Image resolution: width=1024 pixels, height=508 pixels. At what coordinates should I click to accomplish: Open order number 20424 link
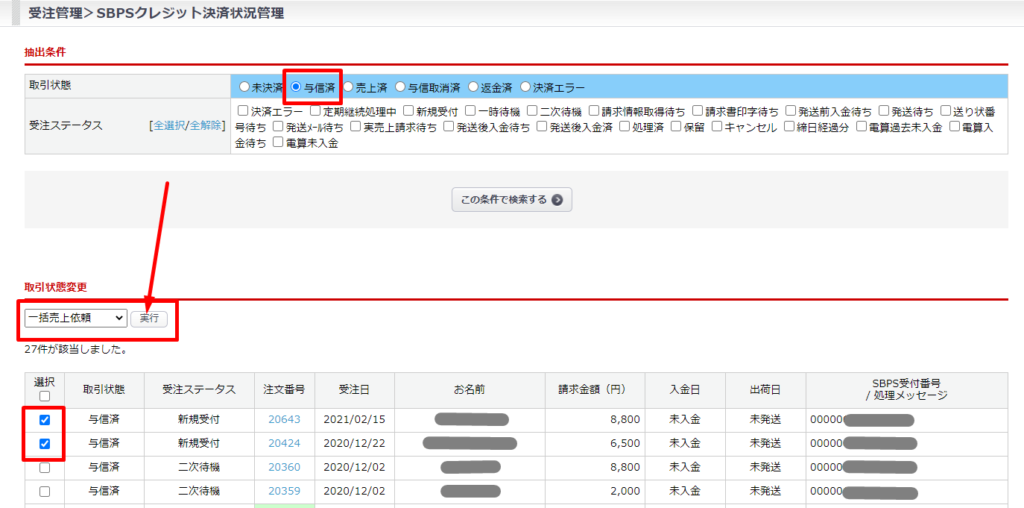pos(285,443)
